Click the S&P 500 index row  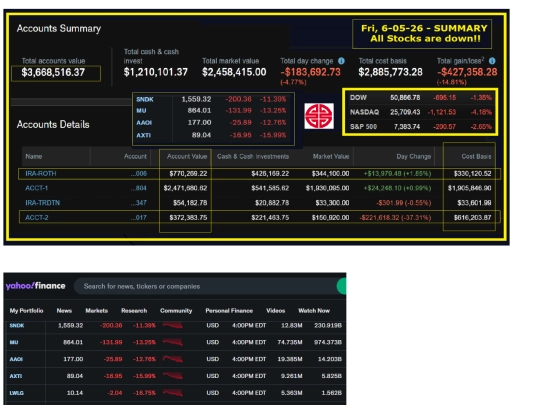coord(420,127)
